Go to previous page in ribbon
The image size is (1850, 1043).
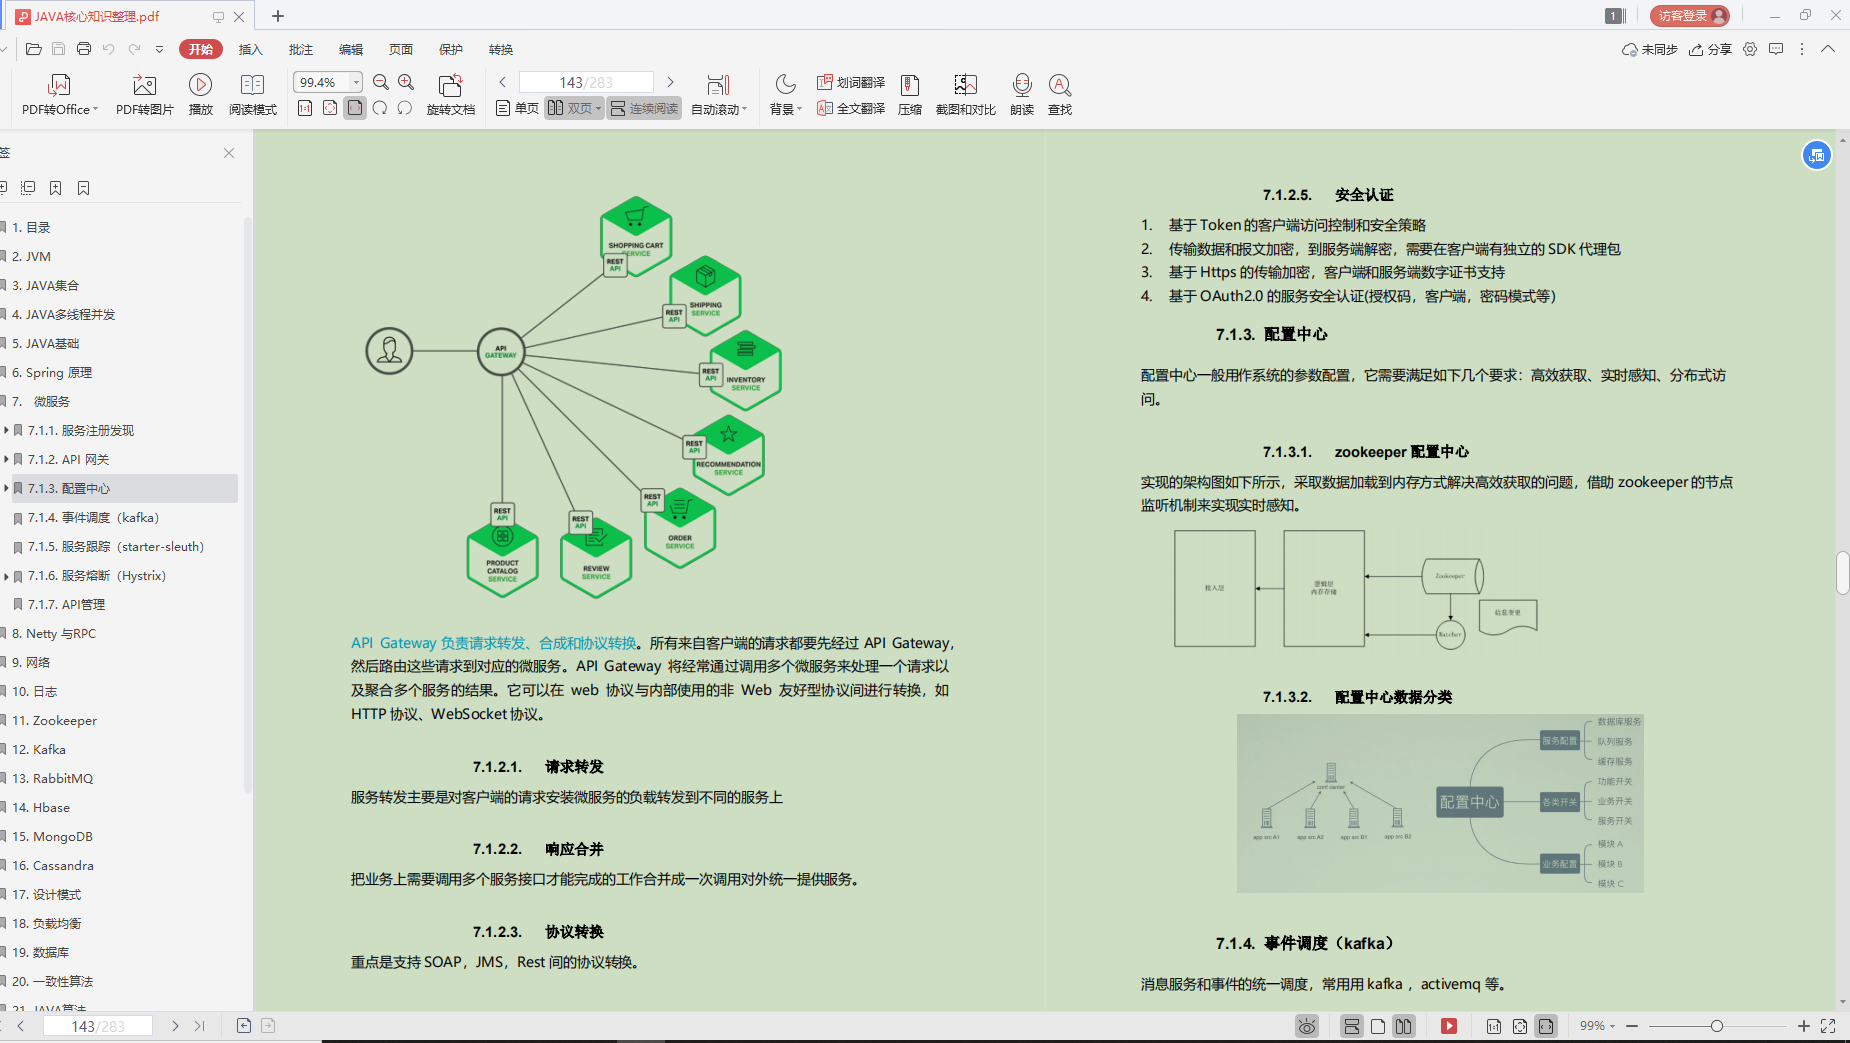(503, 82)
